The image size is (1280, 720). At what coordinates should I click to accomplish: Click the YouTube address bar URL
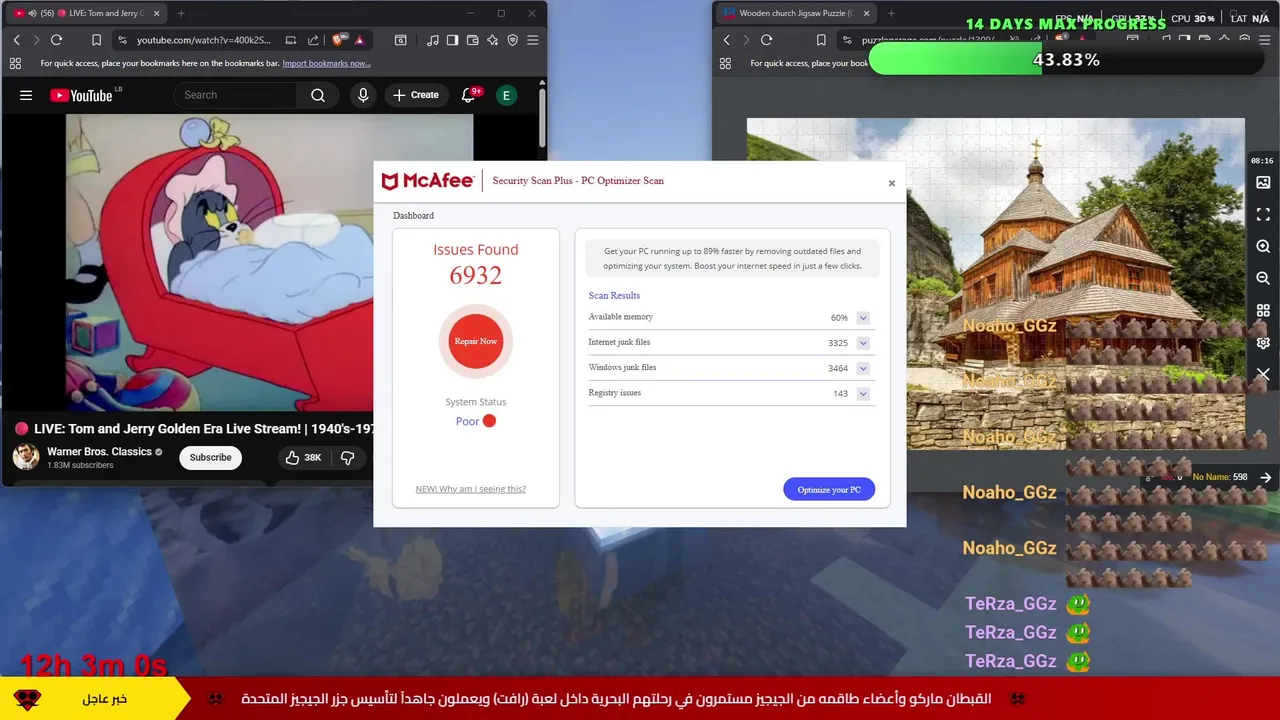pos(203,40)
